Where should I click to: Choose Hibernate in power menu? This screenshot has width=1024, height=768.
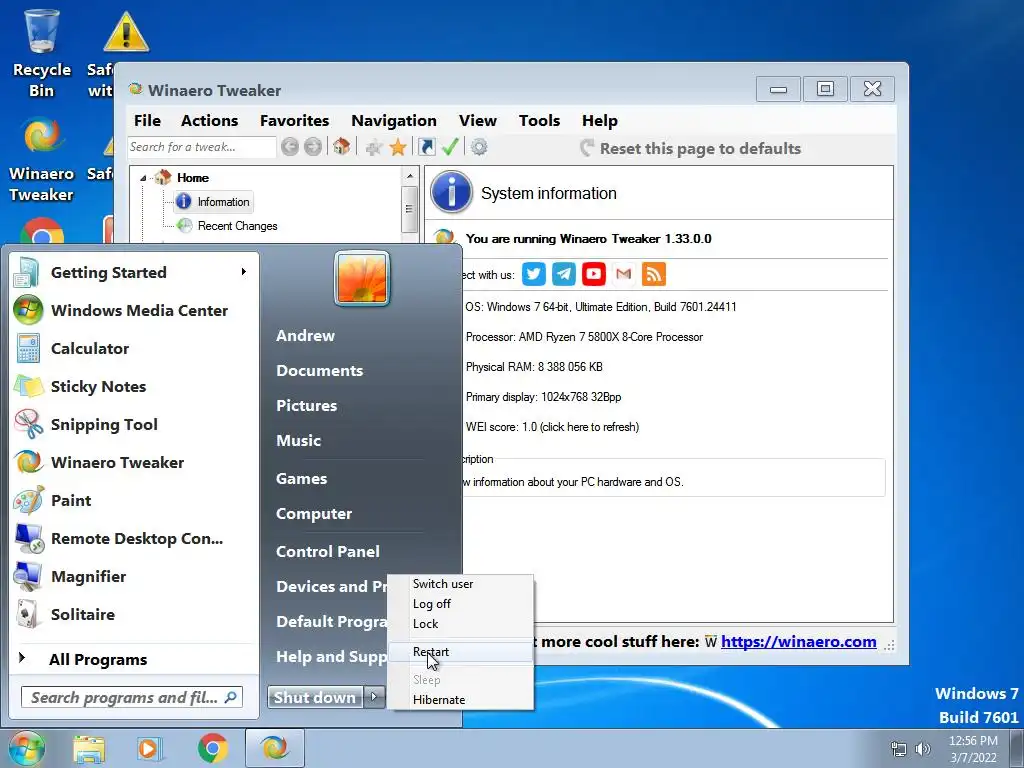[x=460, y=699]
